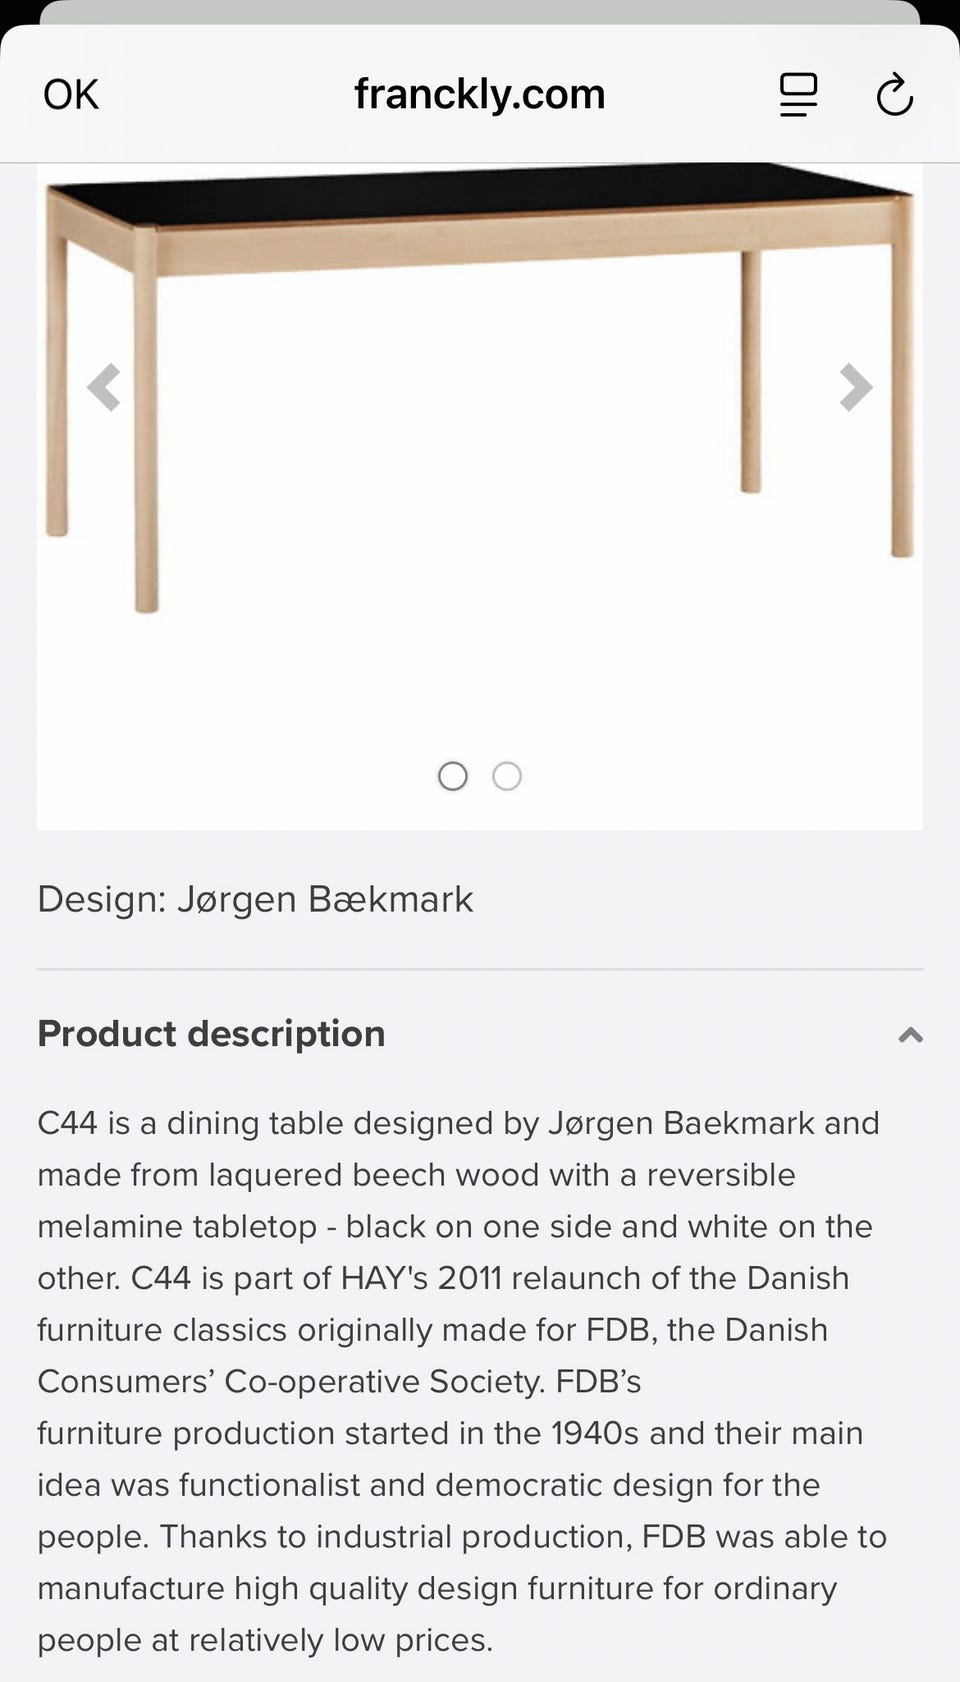Click the Product description heading

click(x=211, y=1034)
